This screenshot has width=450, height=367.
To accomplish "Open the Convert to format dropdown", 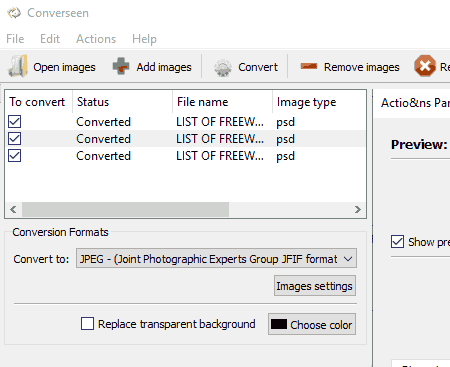I will click(216, 258).
